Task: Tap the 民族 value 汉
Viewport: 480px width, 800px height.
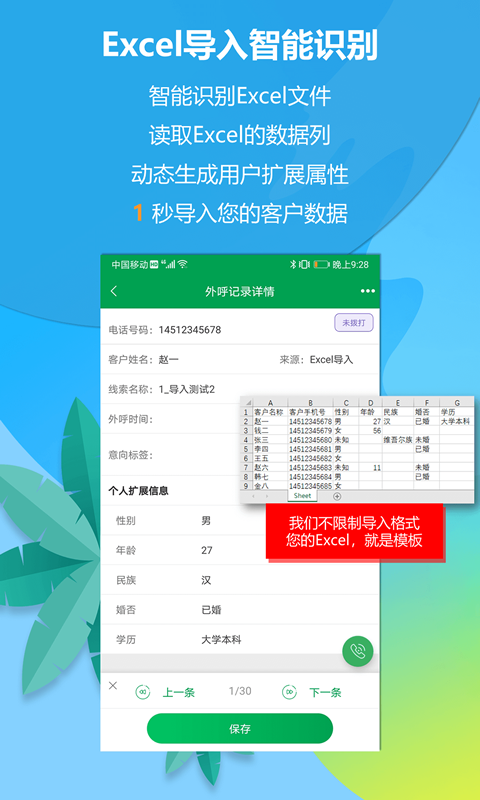Action: [206, 580]
